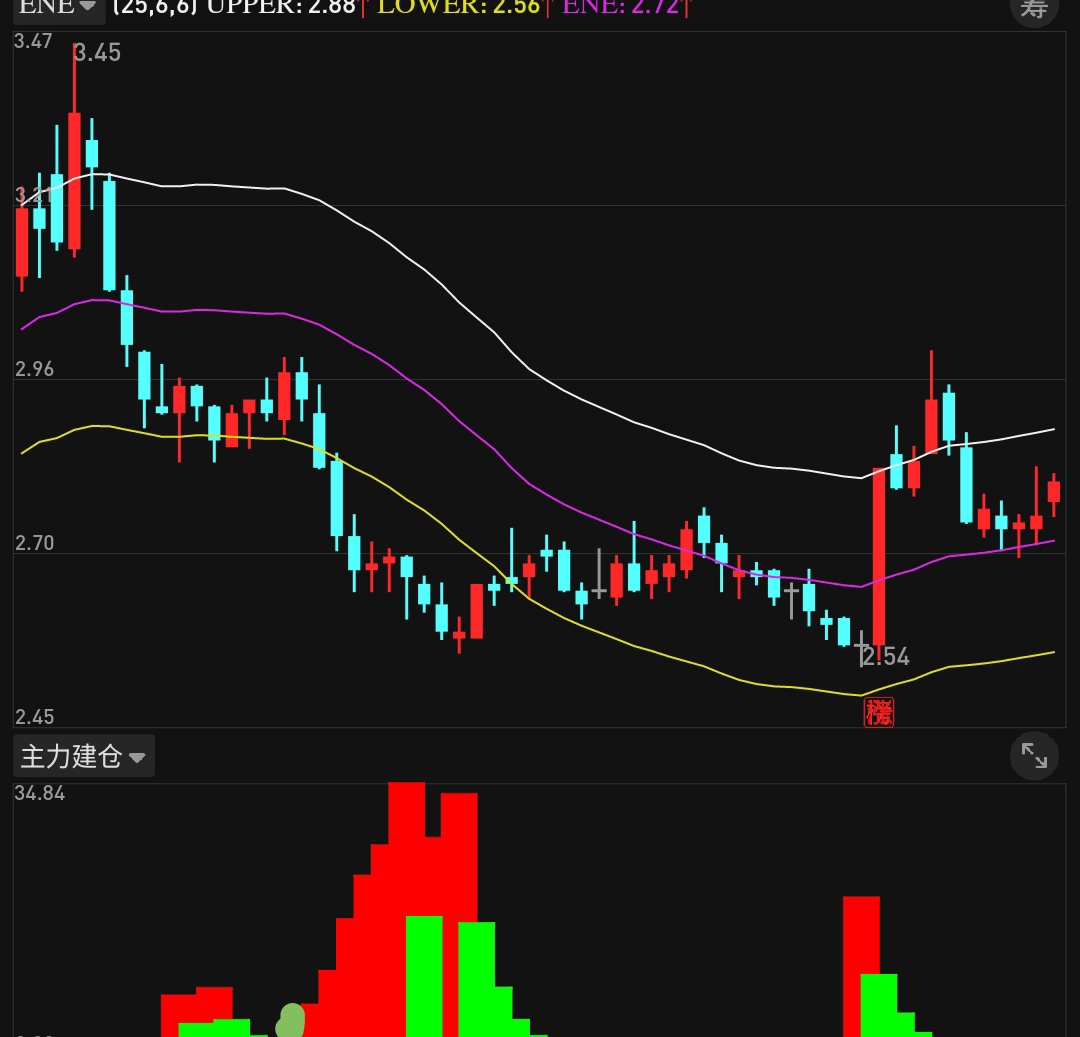Screen dimensions: 1080x1037
Task: Click the 34.84 sub-chart axis label
Action: 40,793
